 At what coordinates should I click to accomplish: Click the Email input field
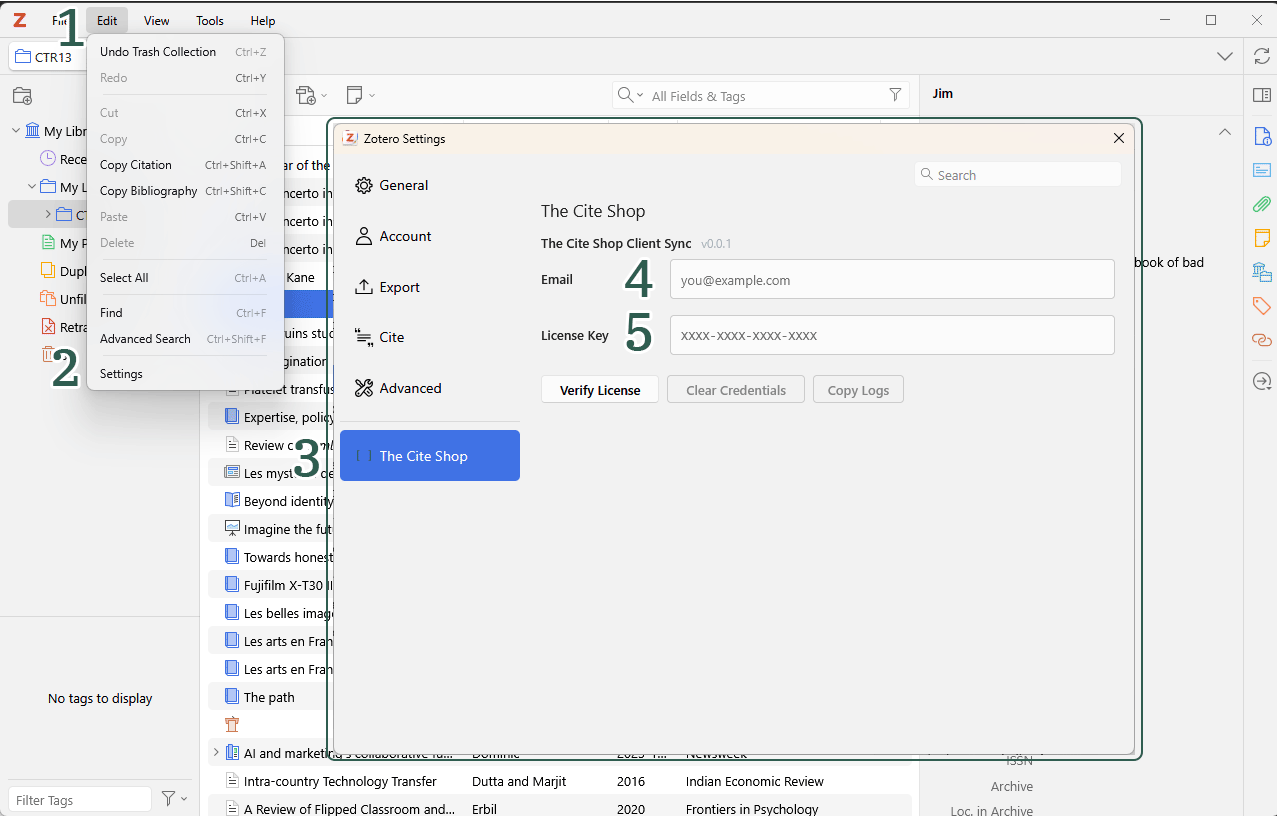pyautogui.click(x=892, y=280)
